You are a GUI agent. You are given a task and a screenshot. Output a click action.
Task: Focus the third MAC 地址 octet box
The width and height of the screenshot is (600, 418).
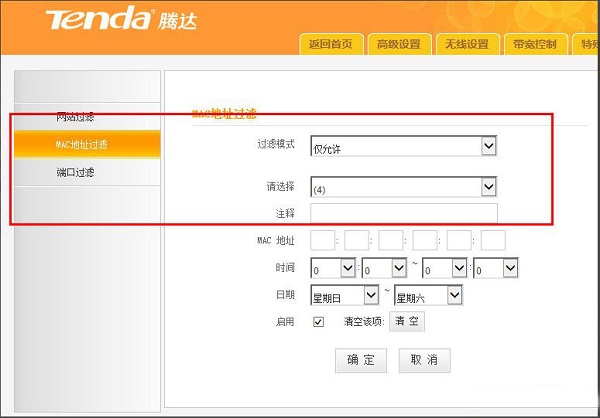pyautogui.click(x=391, y=240)
